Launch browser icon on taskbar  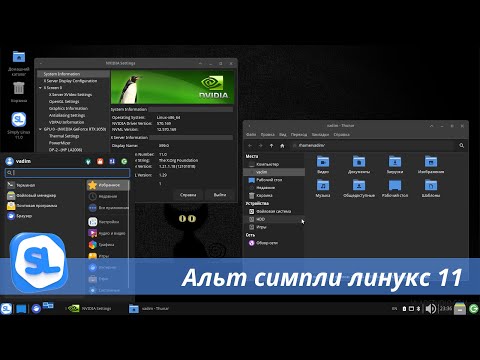[x=36, y=309]
